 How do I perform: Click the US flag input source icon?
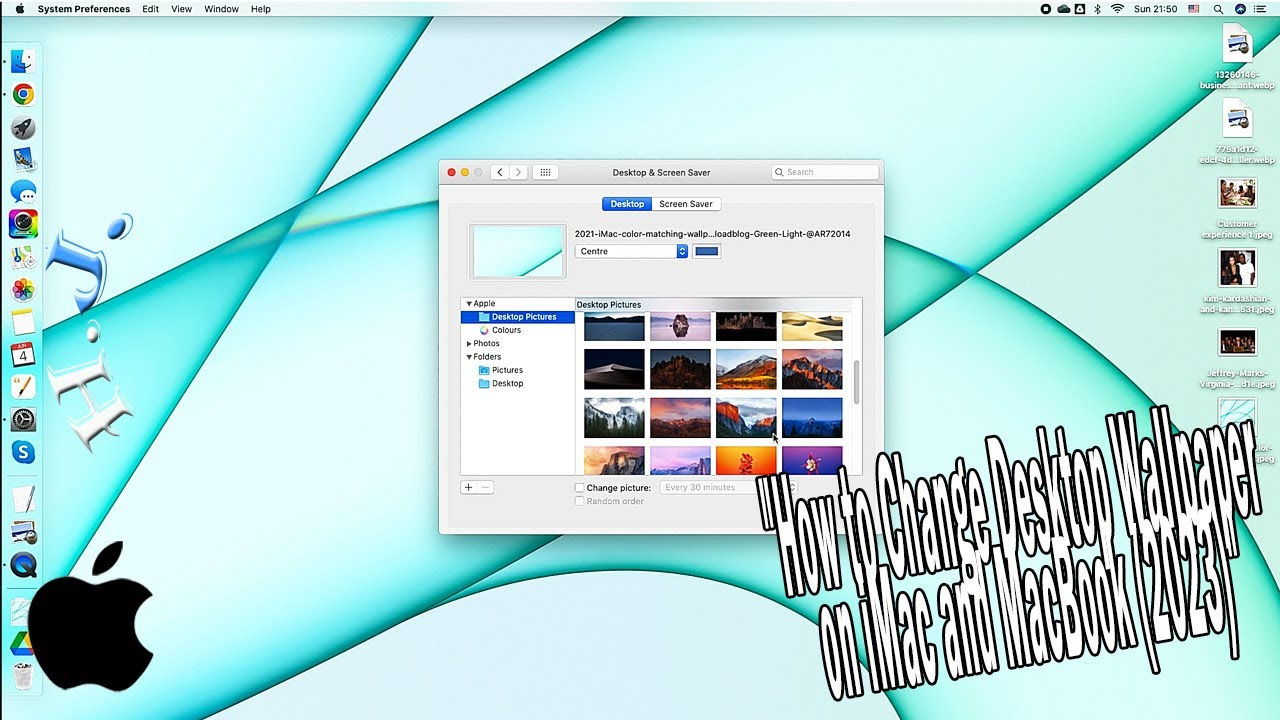(1194, 9)
